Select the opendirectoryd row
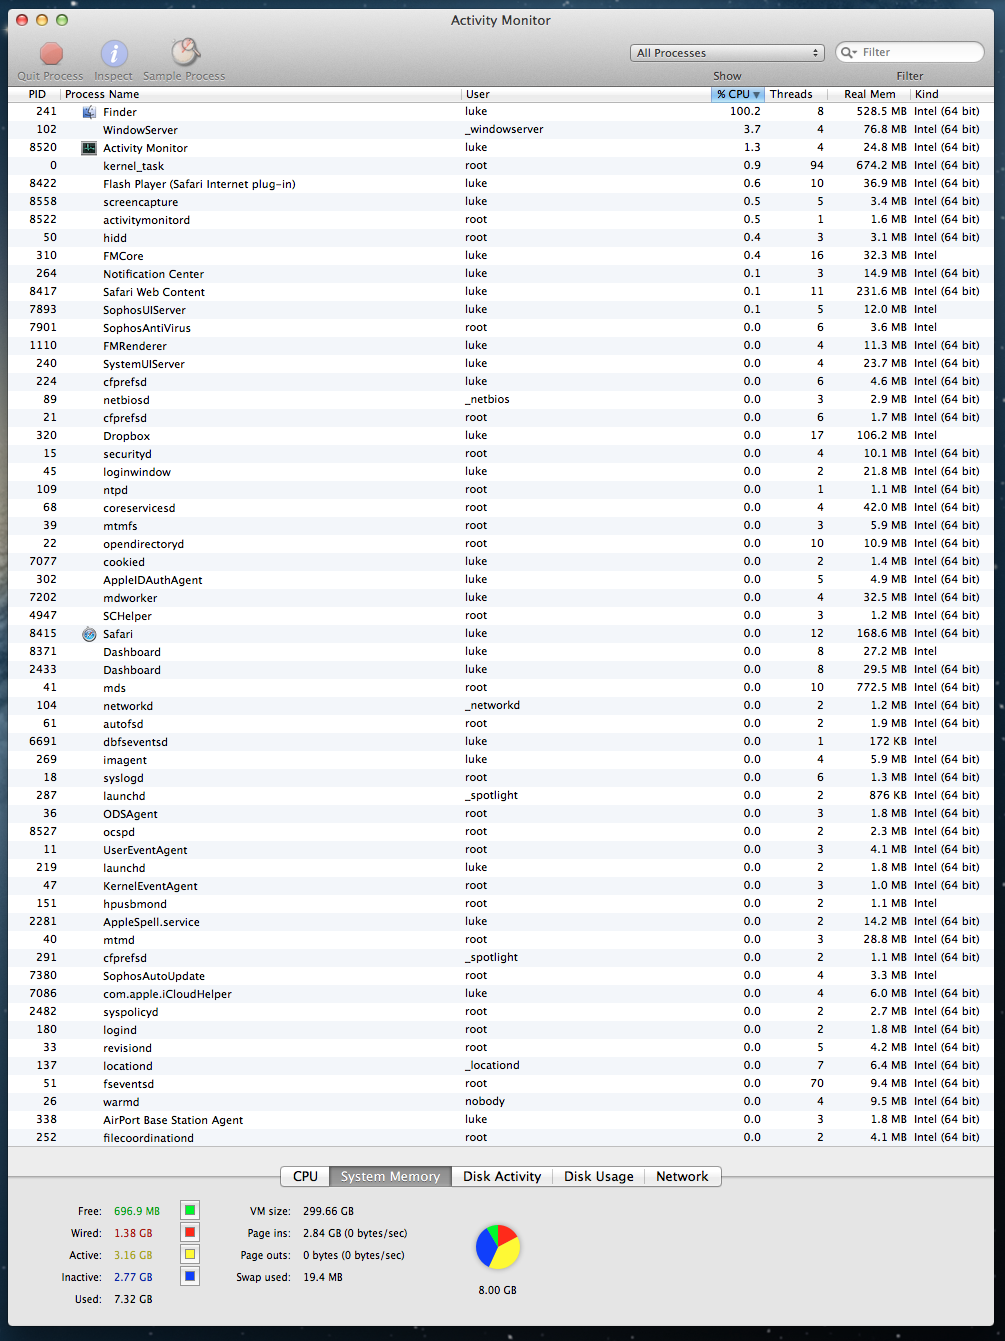The height and width of the screenshot is (1341, 1005). point(502,544)
